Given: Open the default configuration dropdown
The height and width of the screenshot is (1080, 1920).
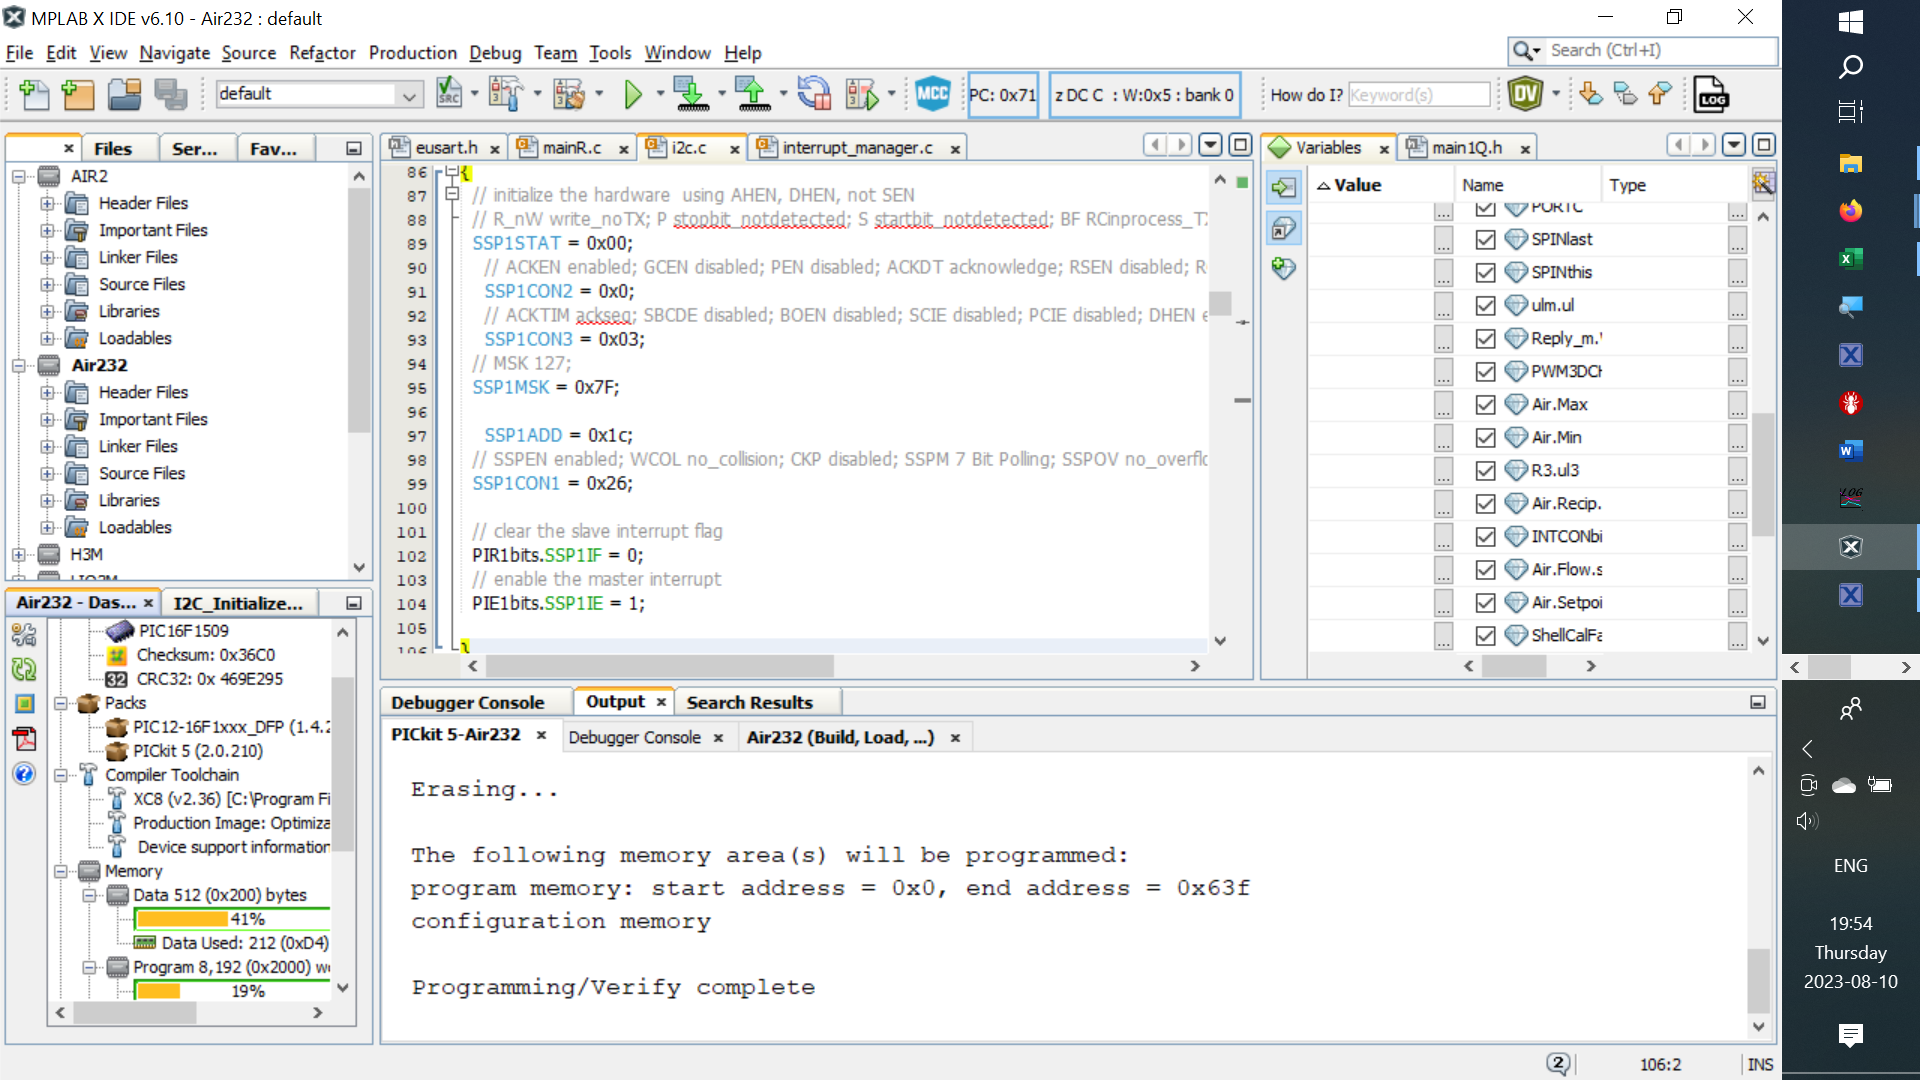Looking at the screenshot, I should (409, 94).
